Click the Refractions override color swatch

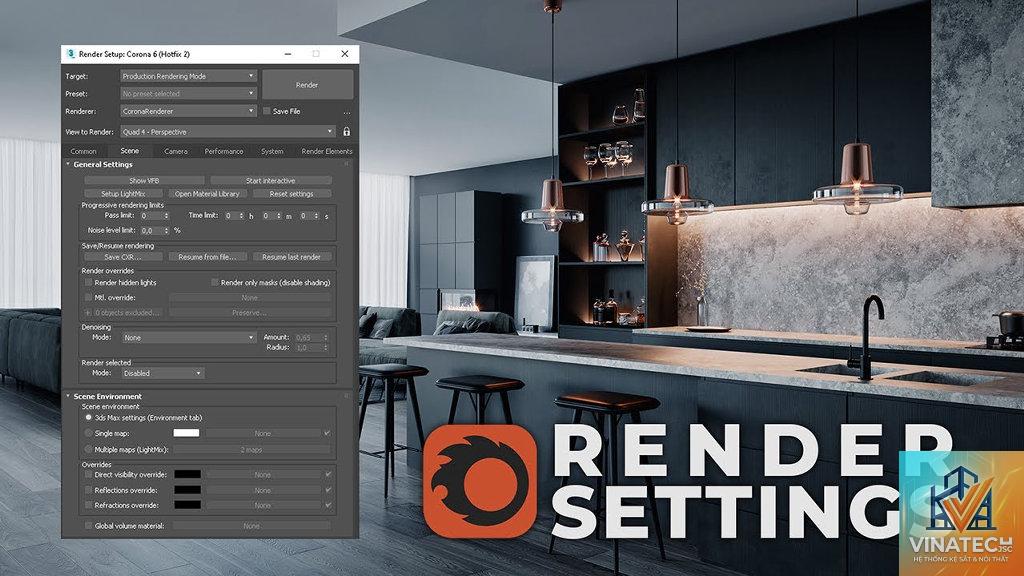tap(187, 505)
